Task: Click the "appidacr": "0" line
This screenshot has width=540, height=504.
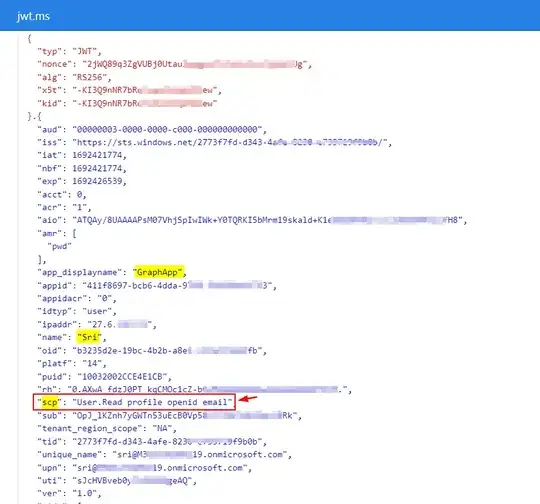Action: pyautogui.click(x=77, y=299)
